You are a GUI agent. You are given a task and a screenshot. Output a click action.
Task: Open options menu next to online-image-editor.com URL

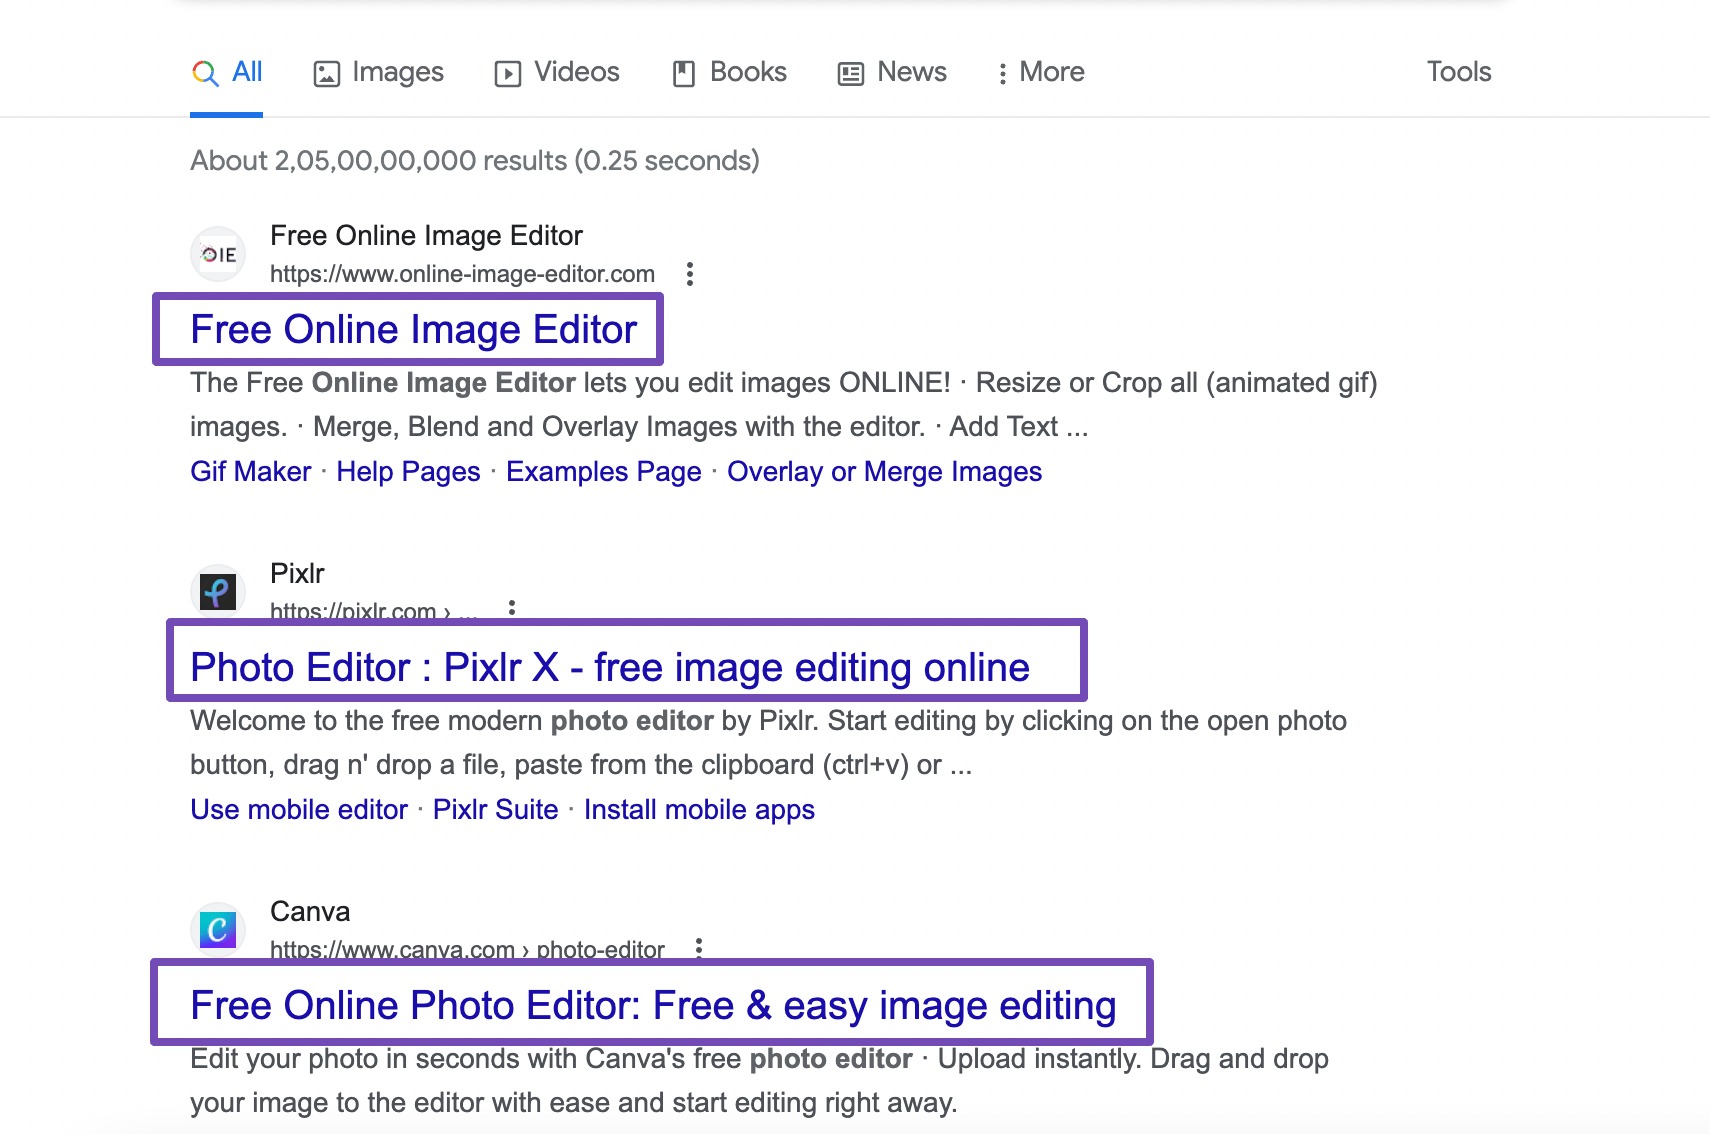690,274
